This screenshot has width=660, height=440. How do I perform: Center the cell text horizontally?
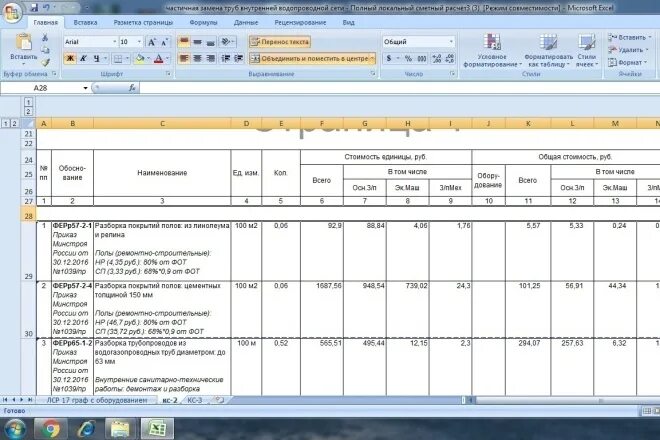197,59
